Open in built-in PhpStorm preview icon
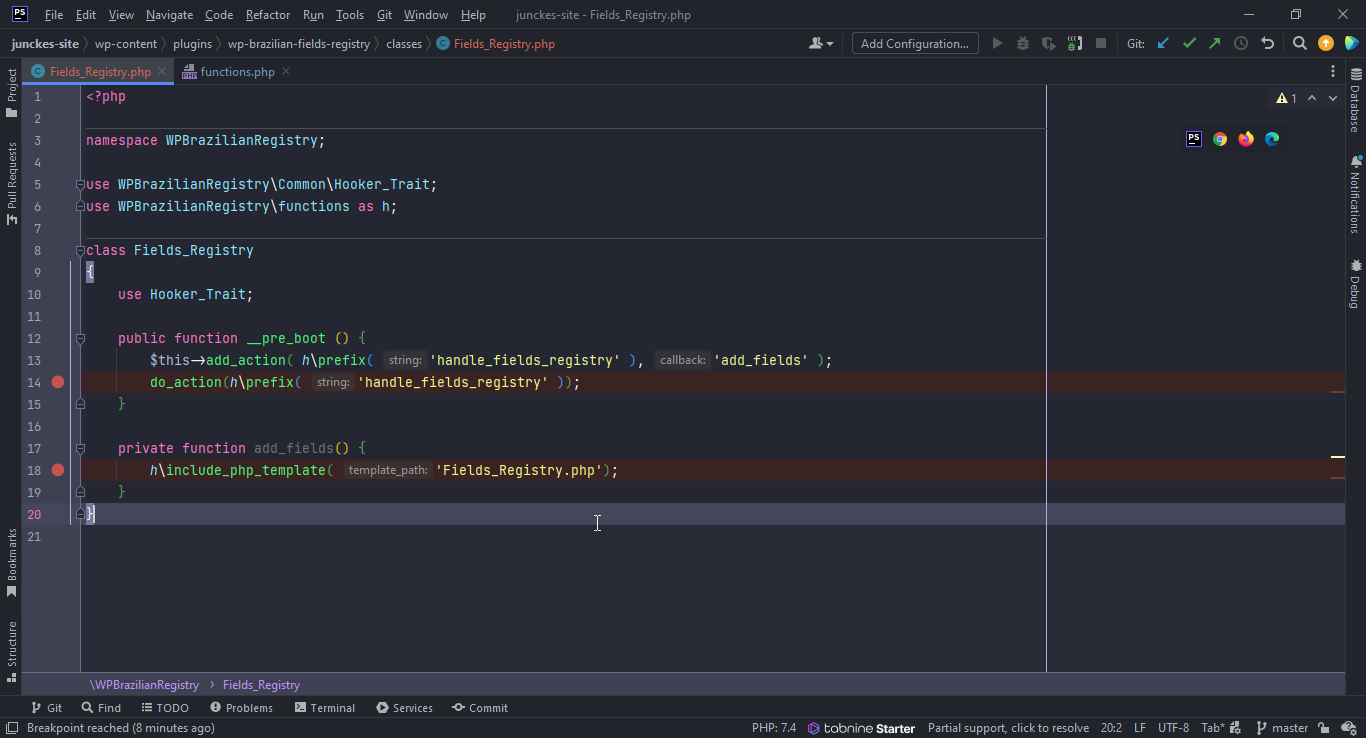 (x=1194, y=139)
